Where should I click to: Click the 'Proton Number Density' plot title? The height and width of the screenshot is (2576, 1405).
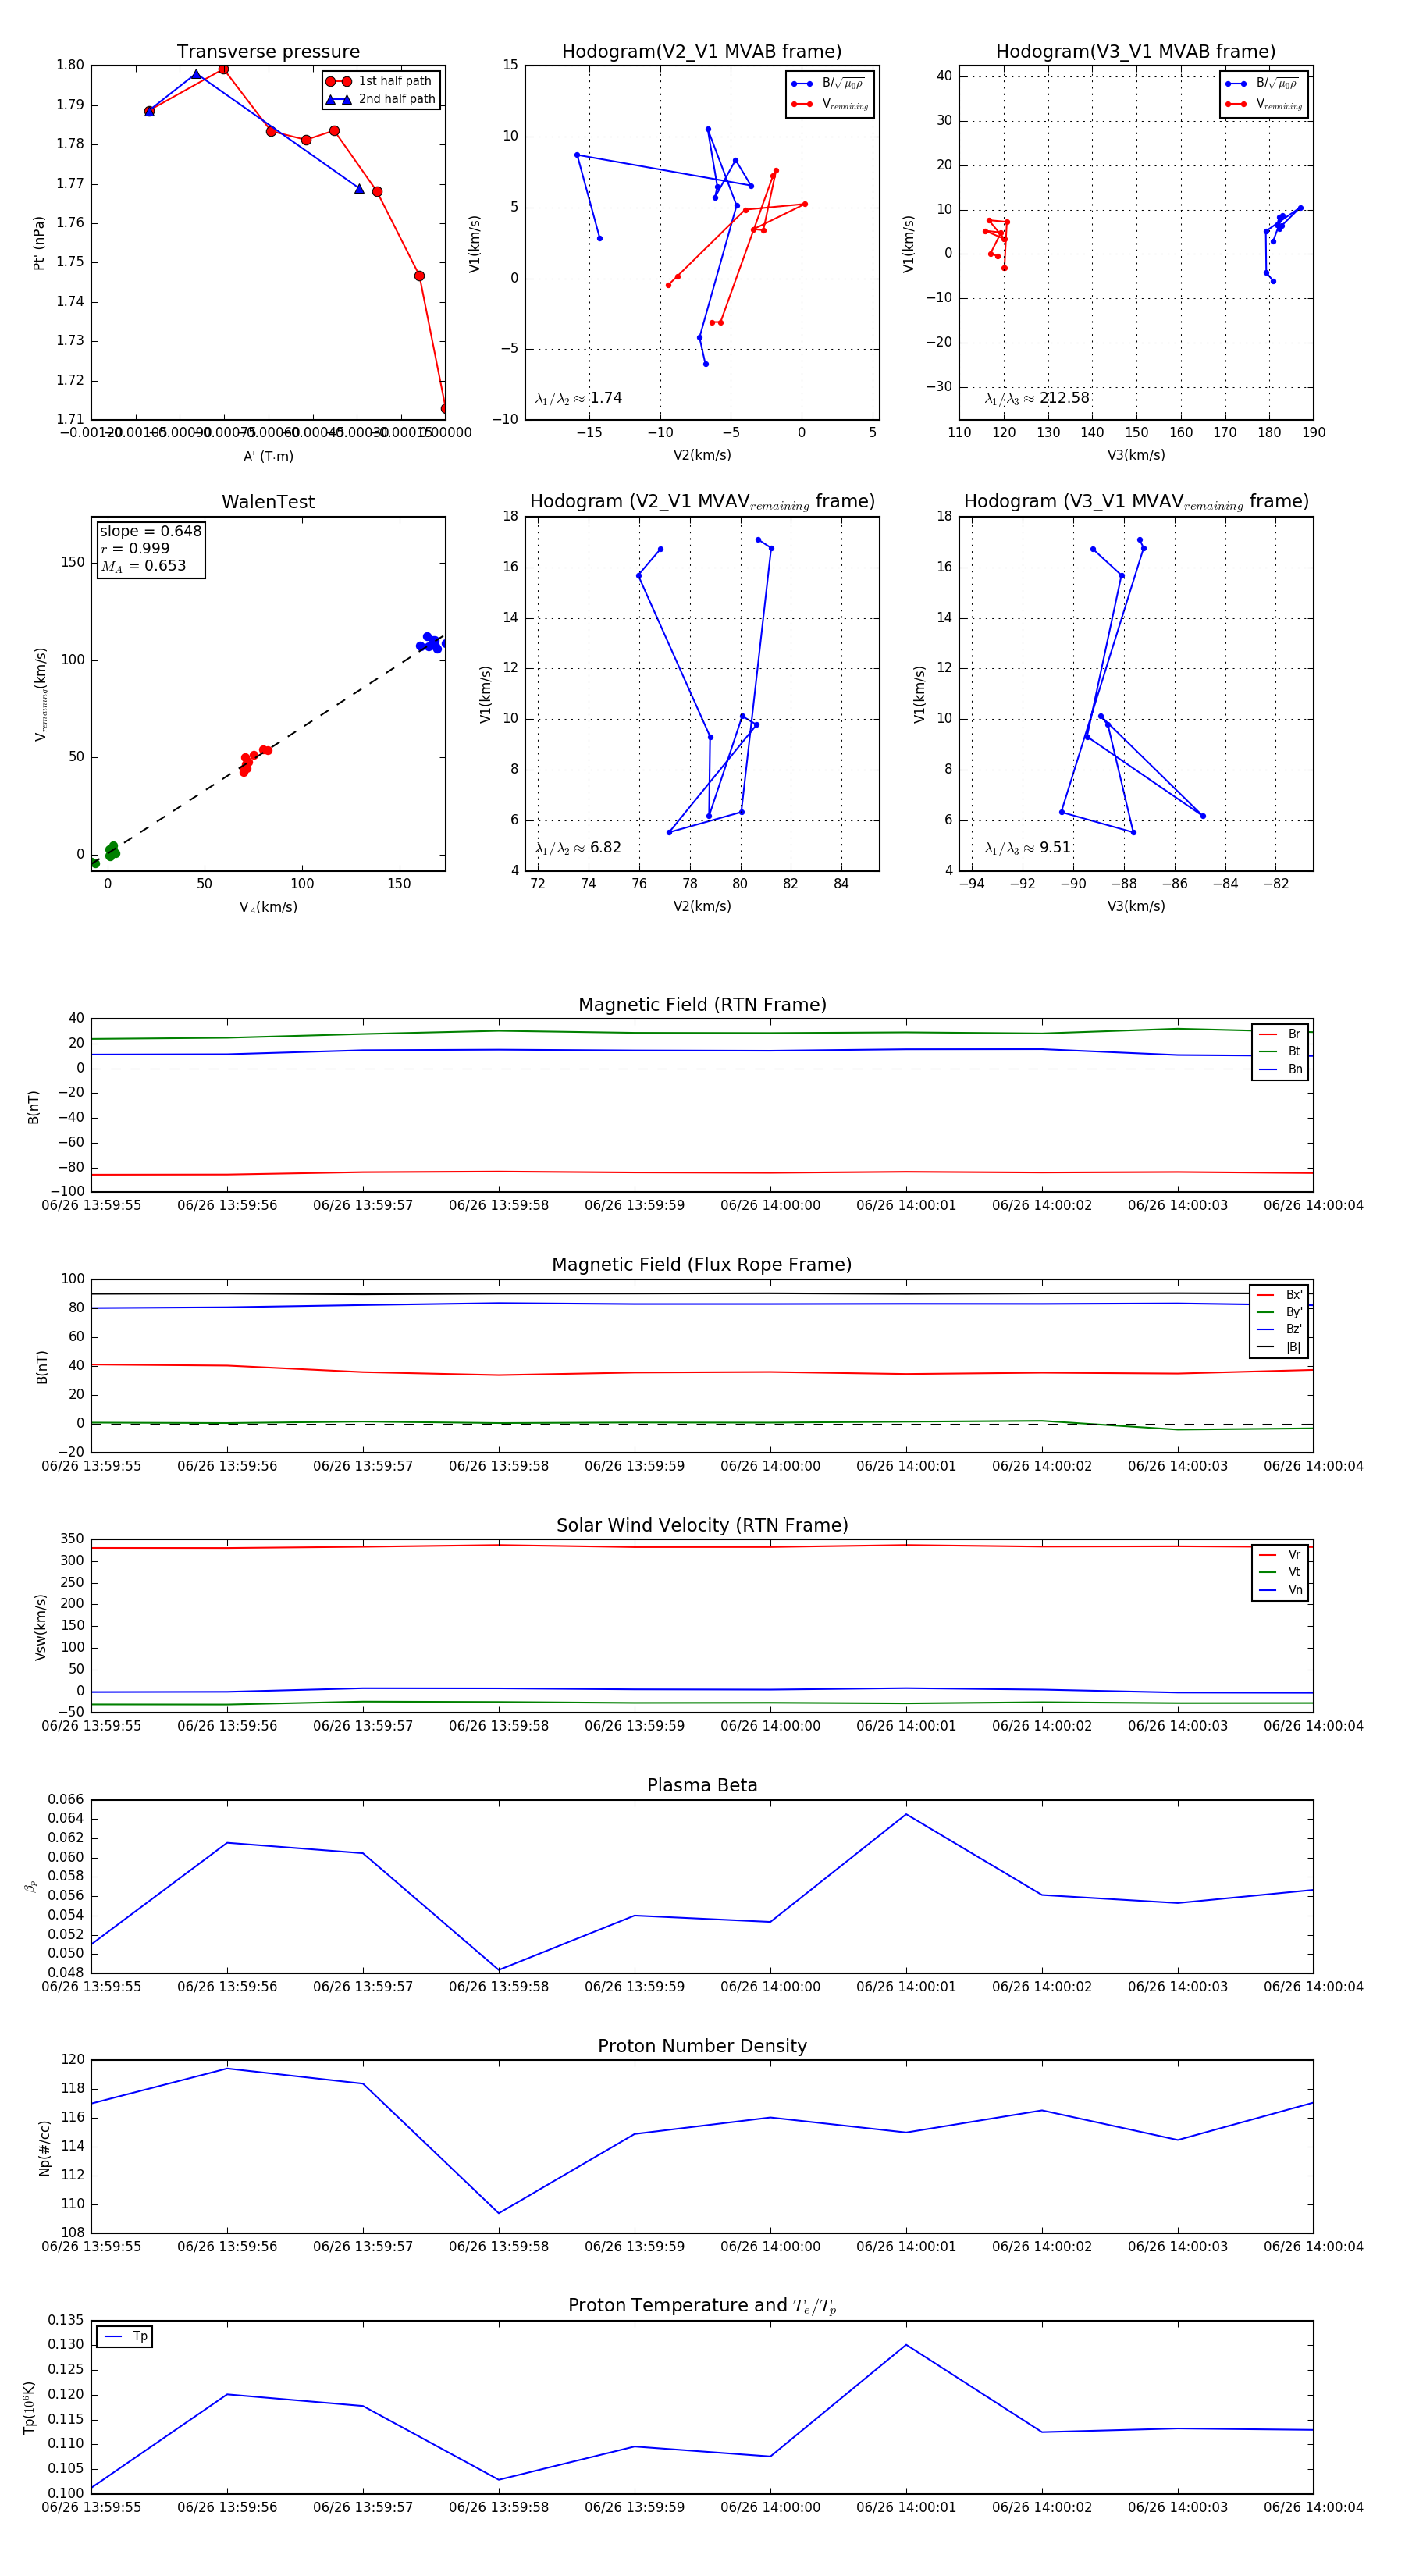tap(702, 2046)
